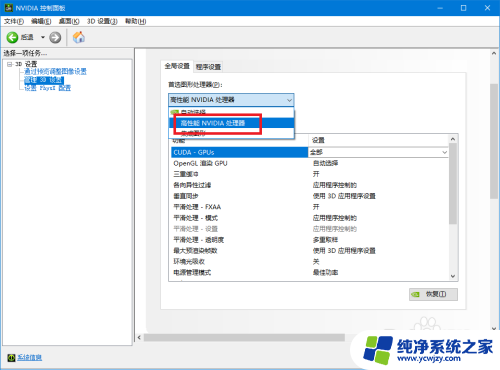Select the 最大预渲染帧数 row

[x=309, y=251]
